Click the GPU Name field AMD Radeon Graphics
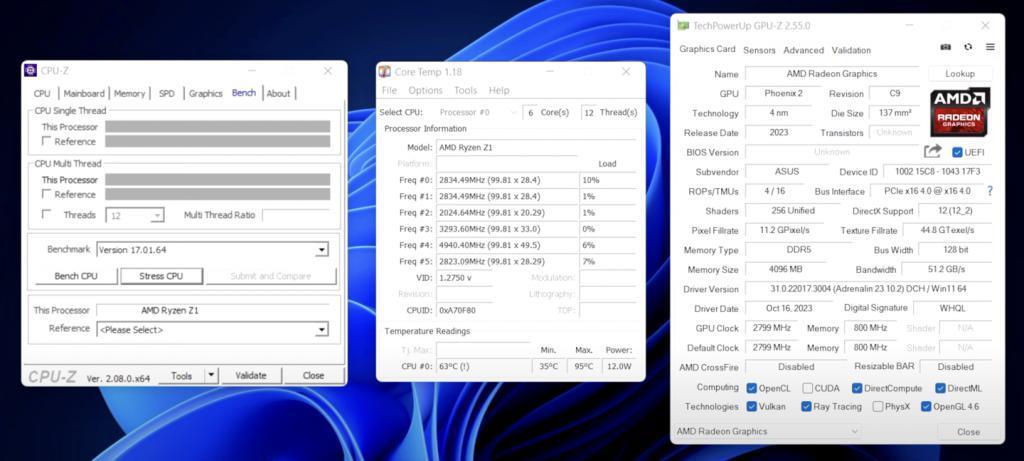This screenshot has width=1024, height=461. coord(831,74)
